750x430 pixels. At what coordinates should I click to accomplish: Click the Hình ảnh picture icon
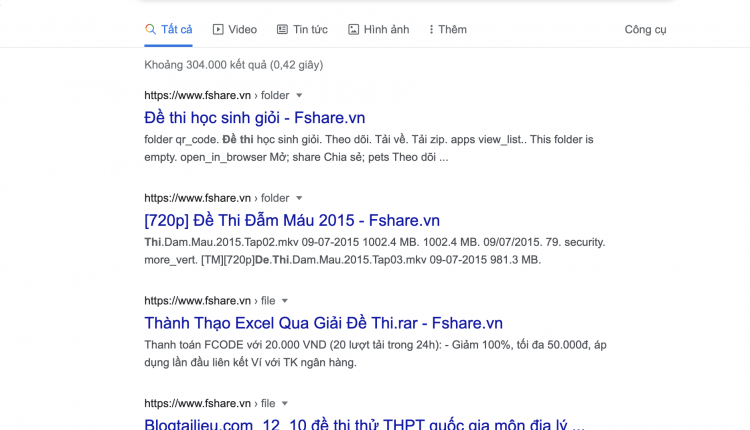[353, 29]
